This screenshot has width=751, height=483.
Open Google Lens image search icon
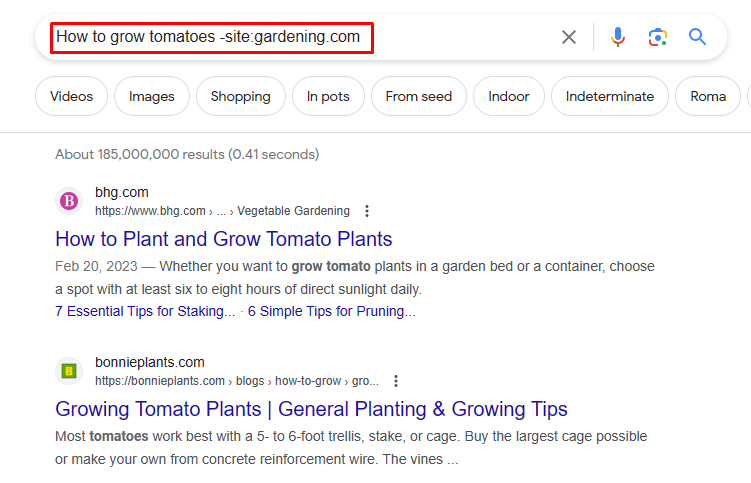point(657,37)
